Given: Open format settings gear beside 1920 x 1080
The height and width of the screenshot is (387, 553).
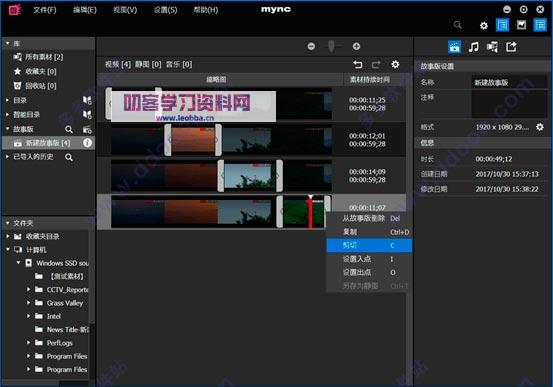Looking at the screenshot, I should pos(540,127).
